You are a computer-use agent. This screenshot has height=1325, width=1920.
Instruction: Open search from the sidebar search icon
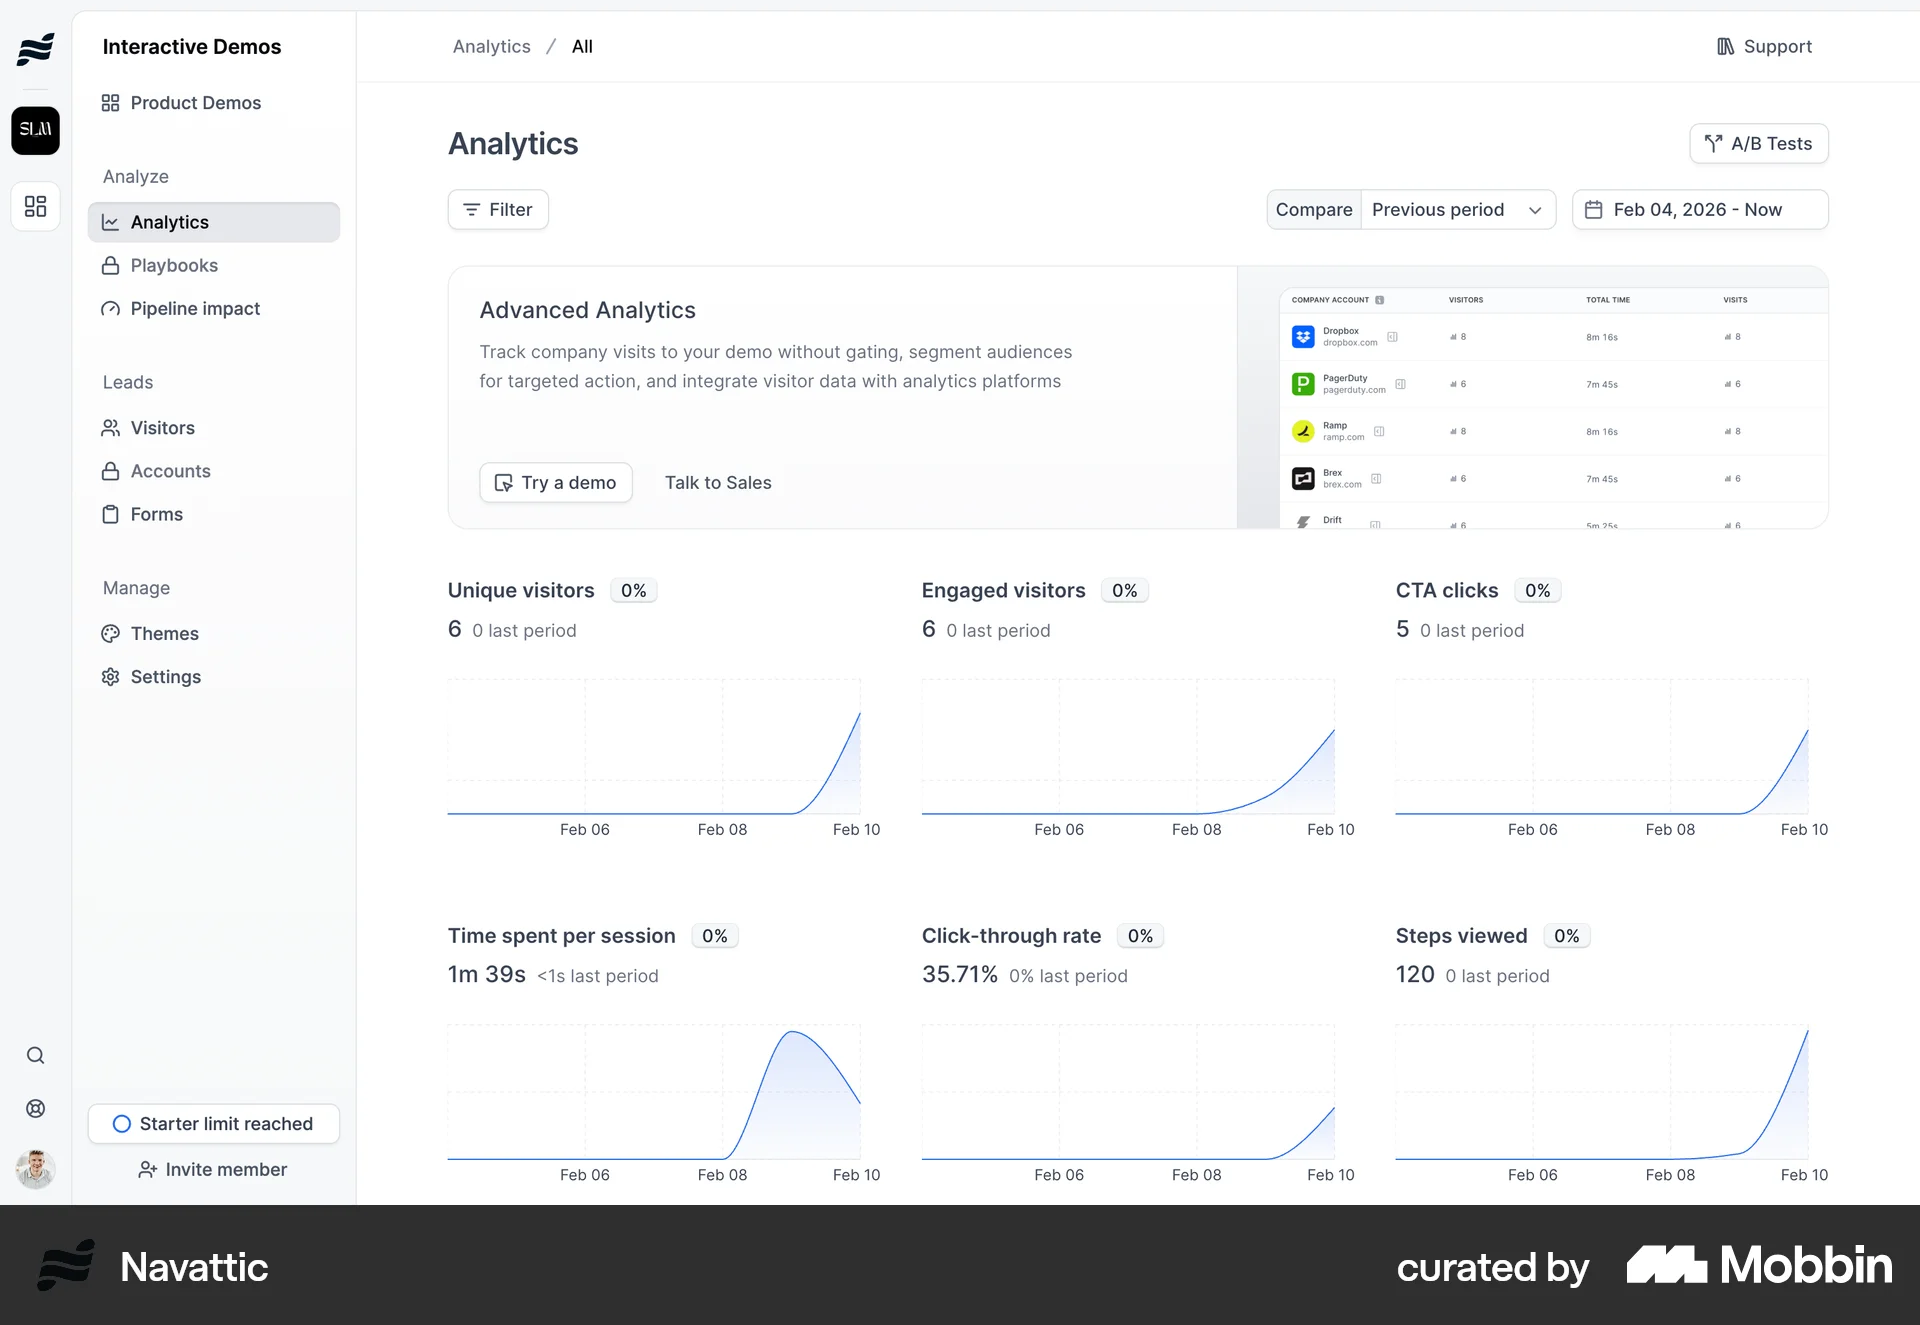click(35, 1055)
